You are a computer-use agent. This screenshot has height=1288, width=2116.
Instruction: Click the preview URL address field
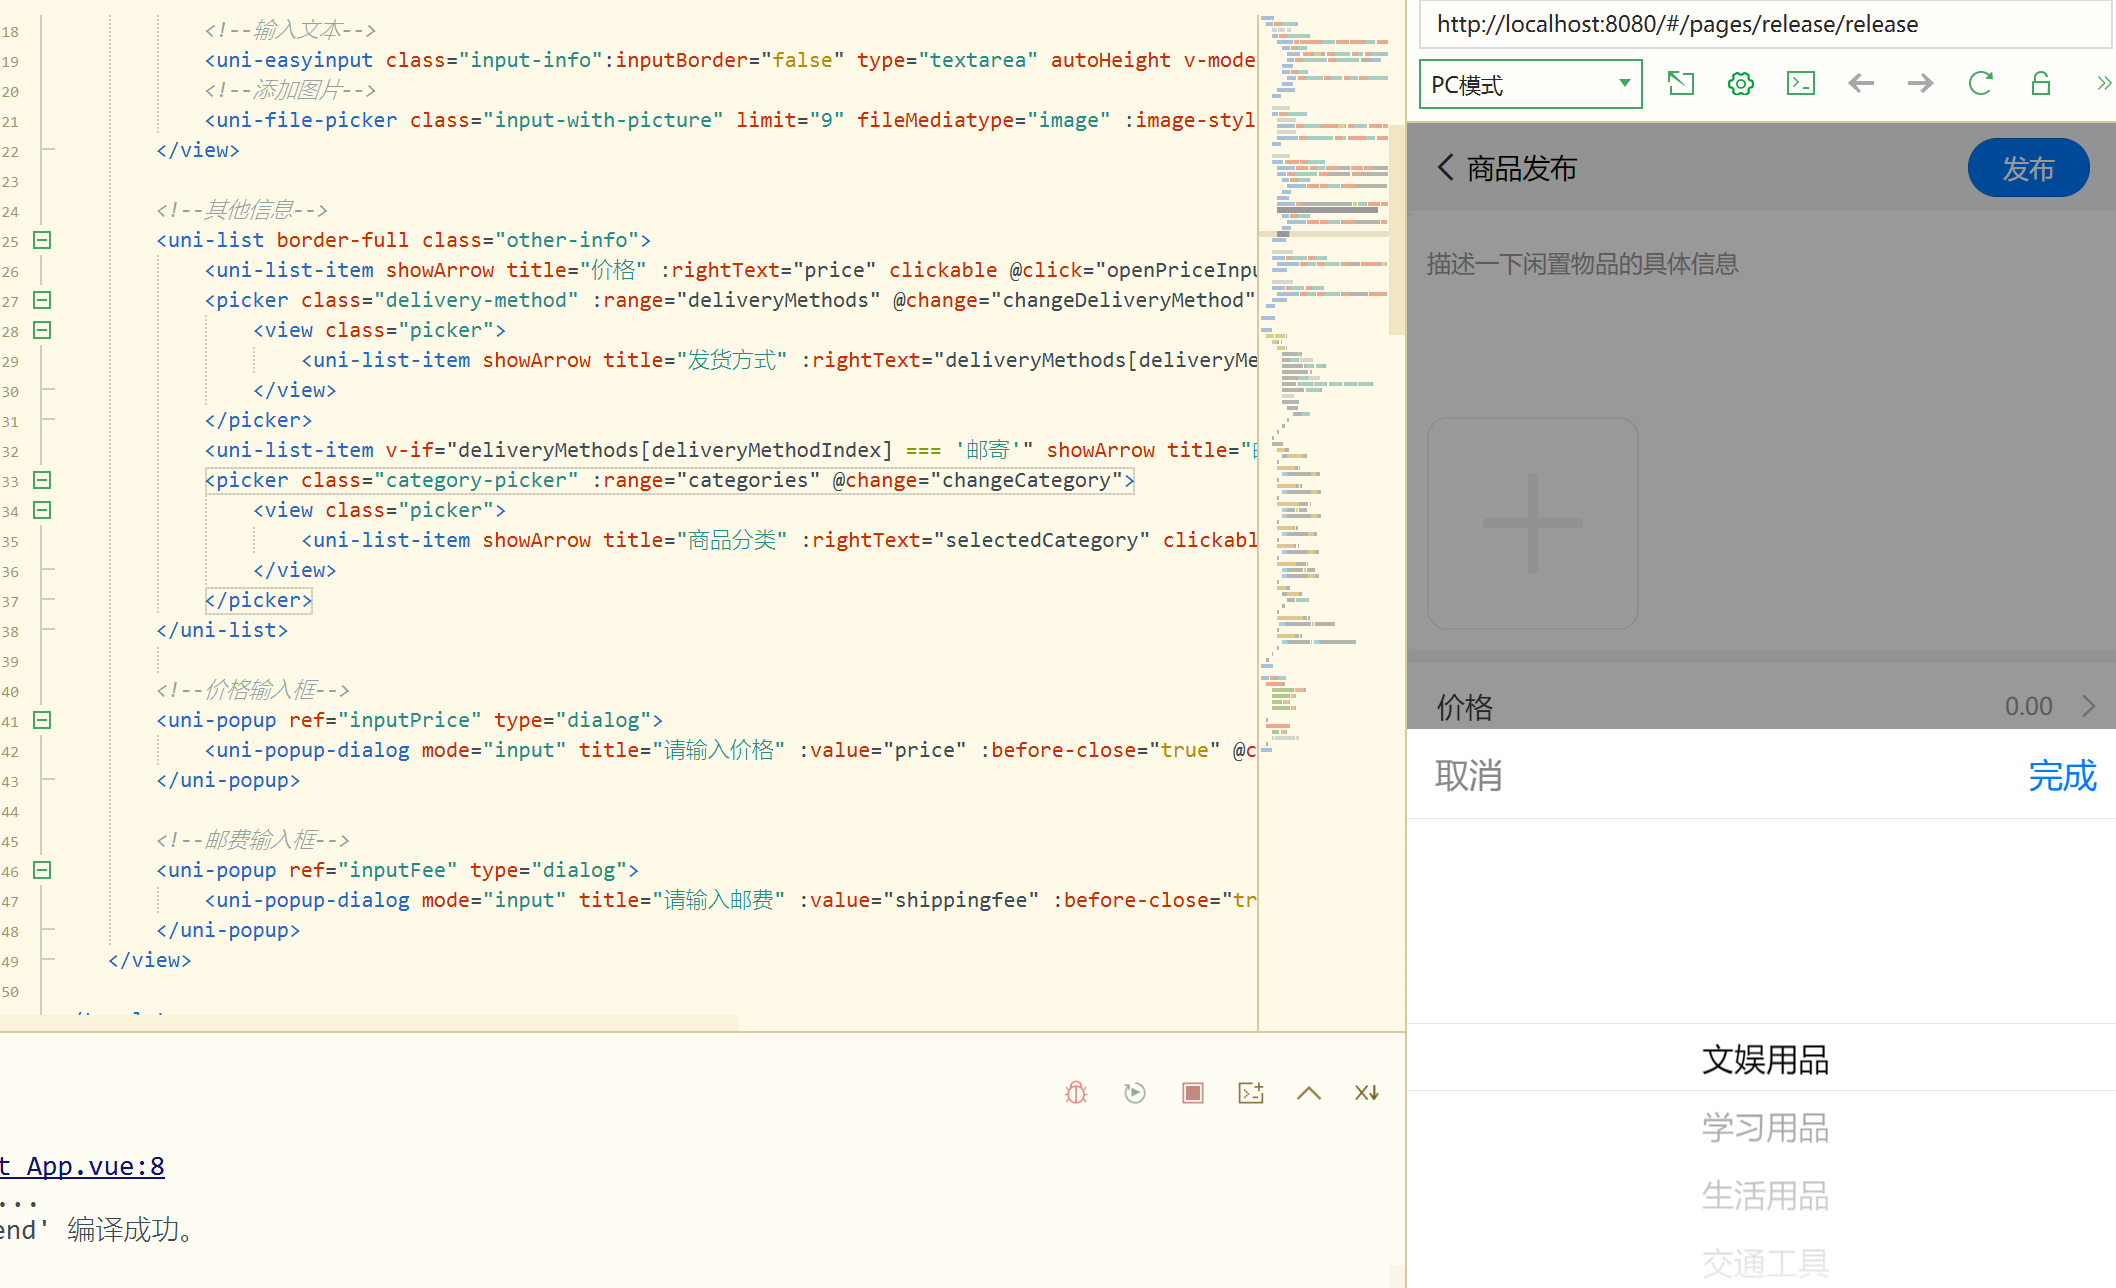(x=1765, y=24)
